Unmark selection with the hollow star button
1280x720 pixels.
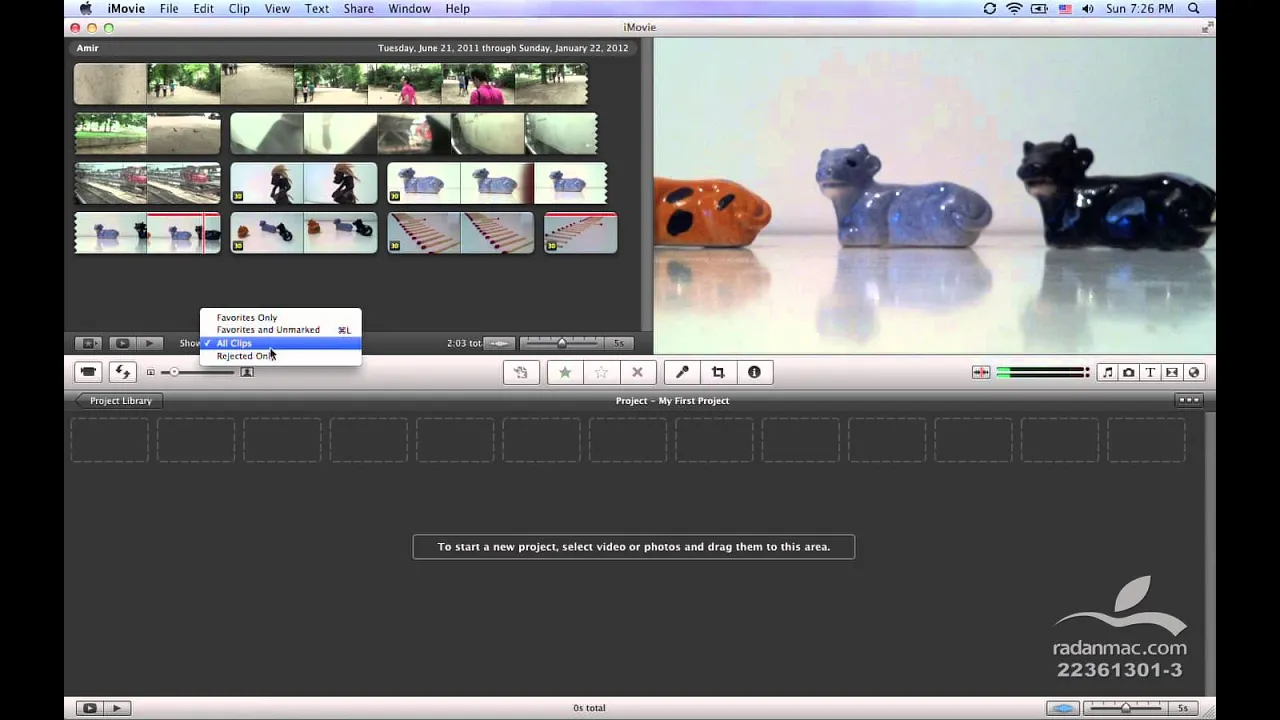tap(601, 372)
